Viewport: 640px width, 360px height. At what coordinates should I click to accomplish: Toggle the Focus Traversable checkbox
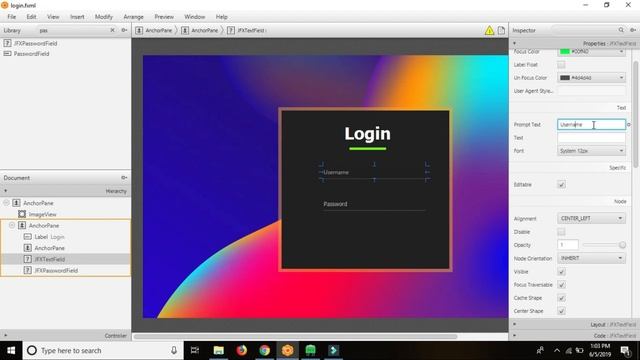tap(561, 284)
